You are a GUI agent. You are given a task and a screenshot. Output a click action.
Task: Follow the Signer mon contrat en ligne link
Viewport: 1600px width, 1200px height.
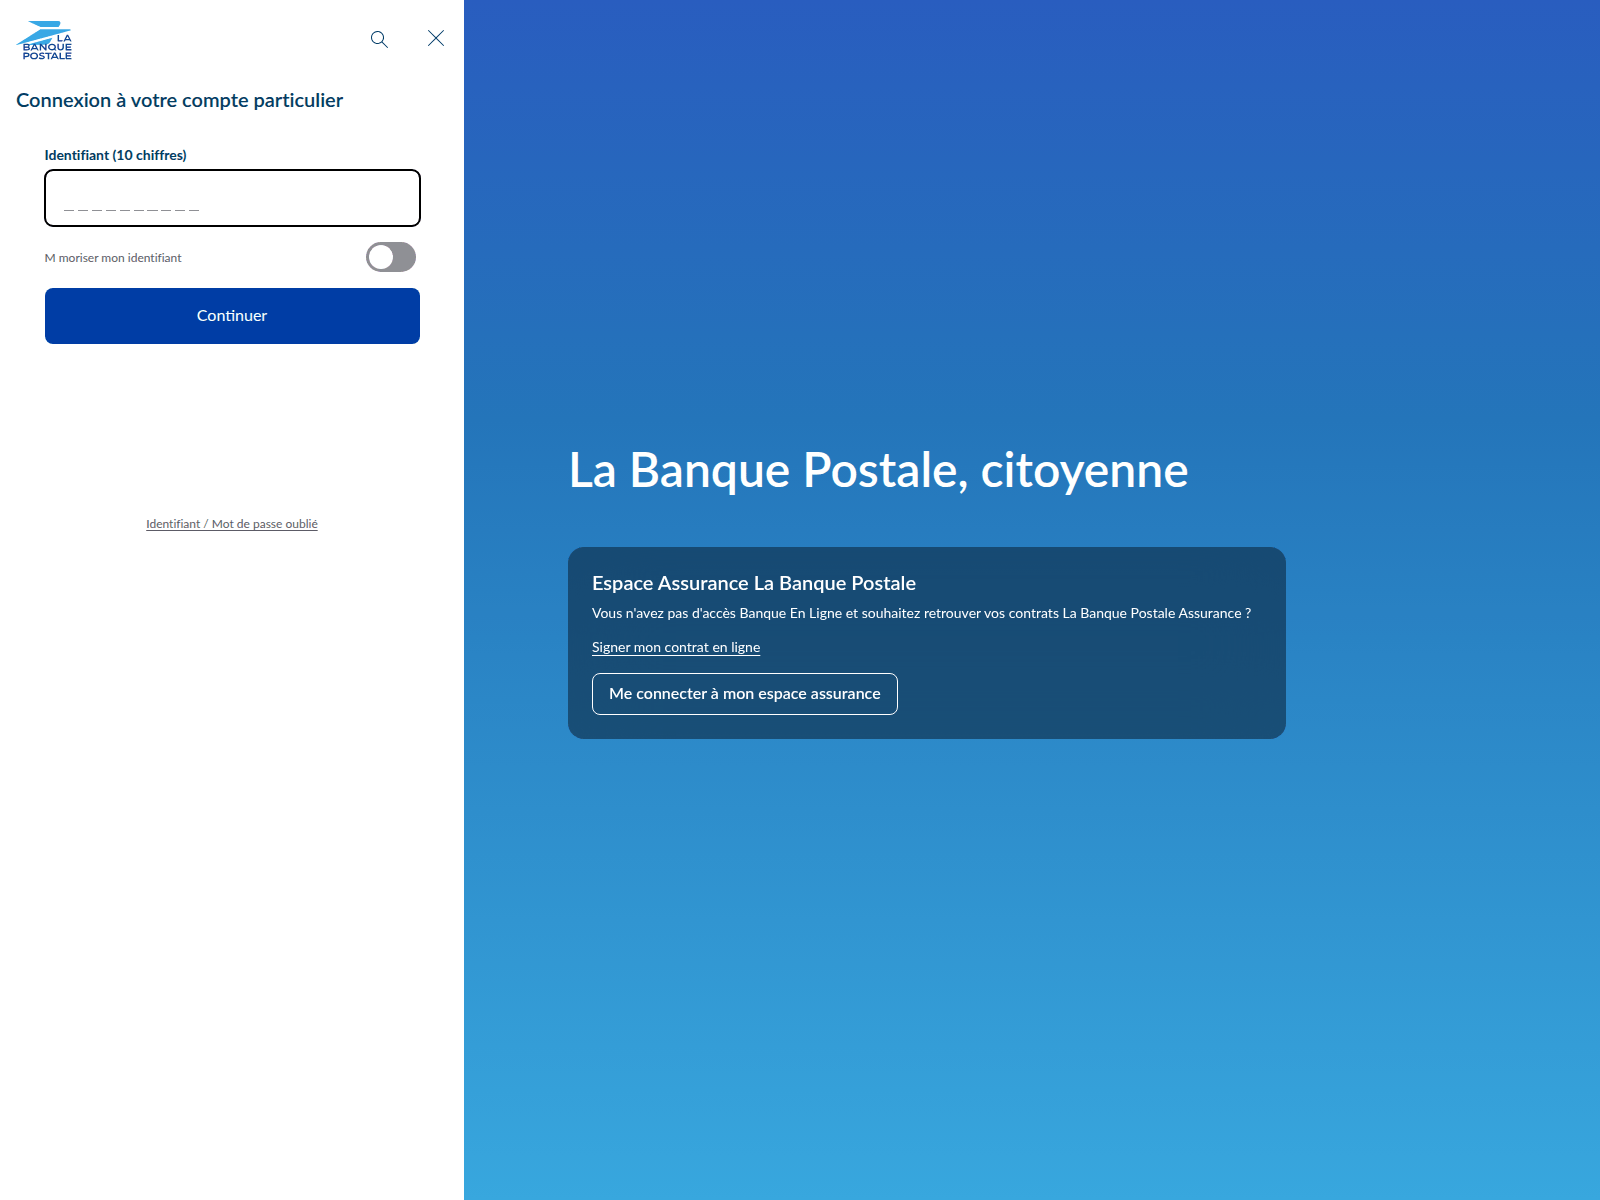[676, 647]
